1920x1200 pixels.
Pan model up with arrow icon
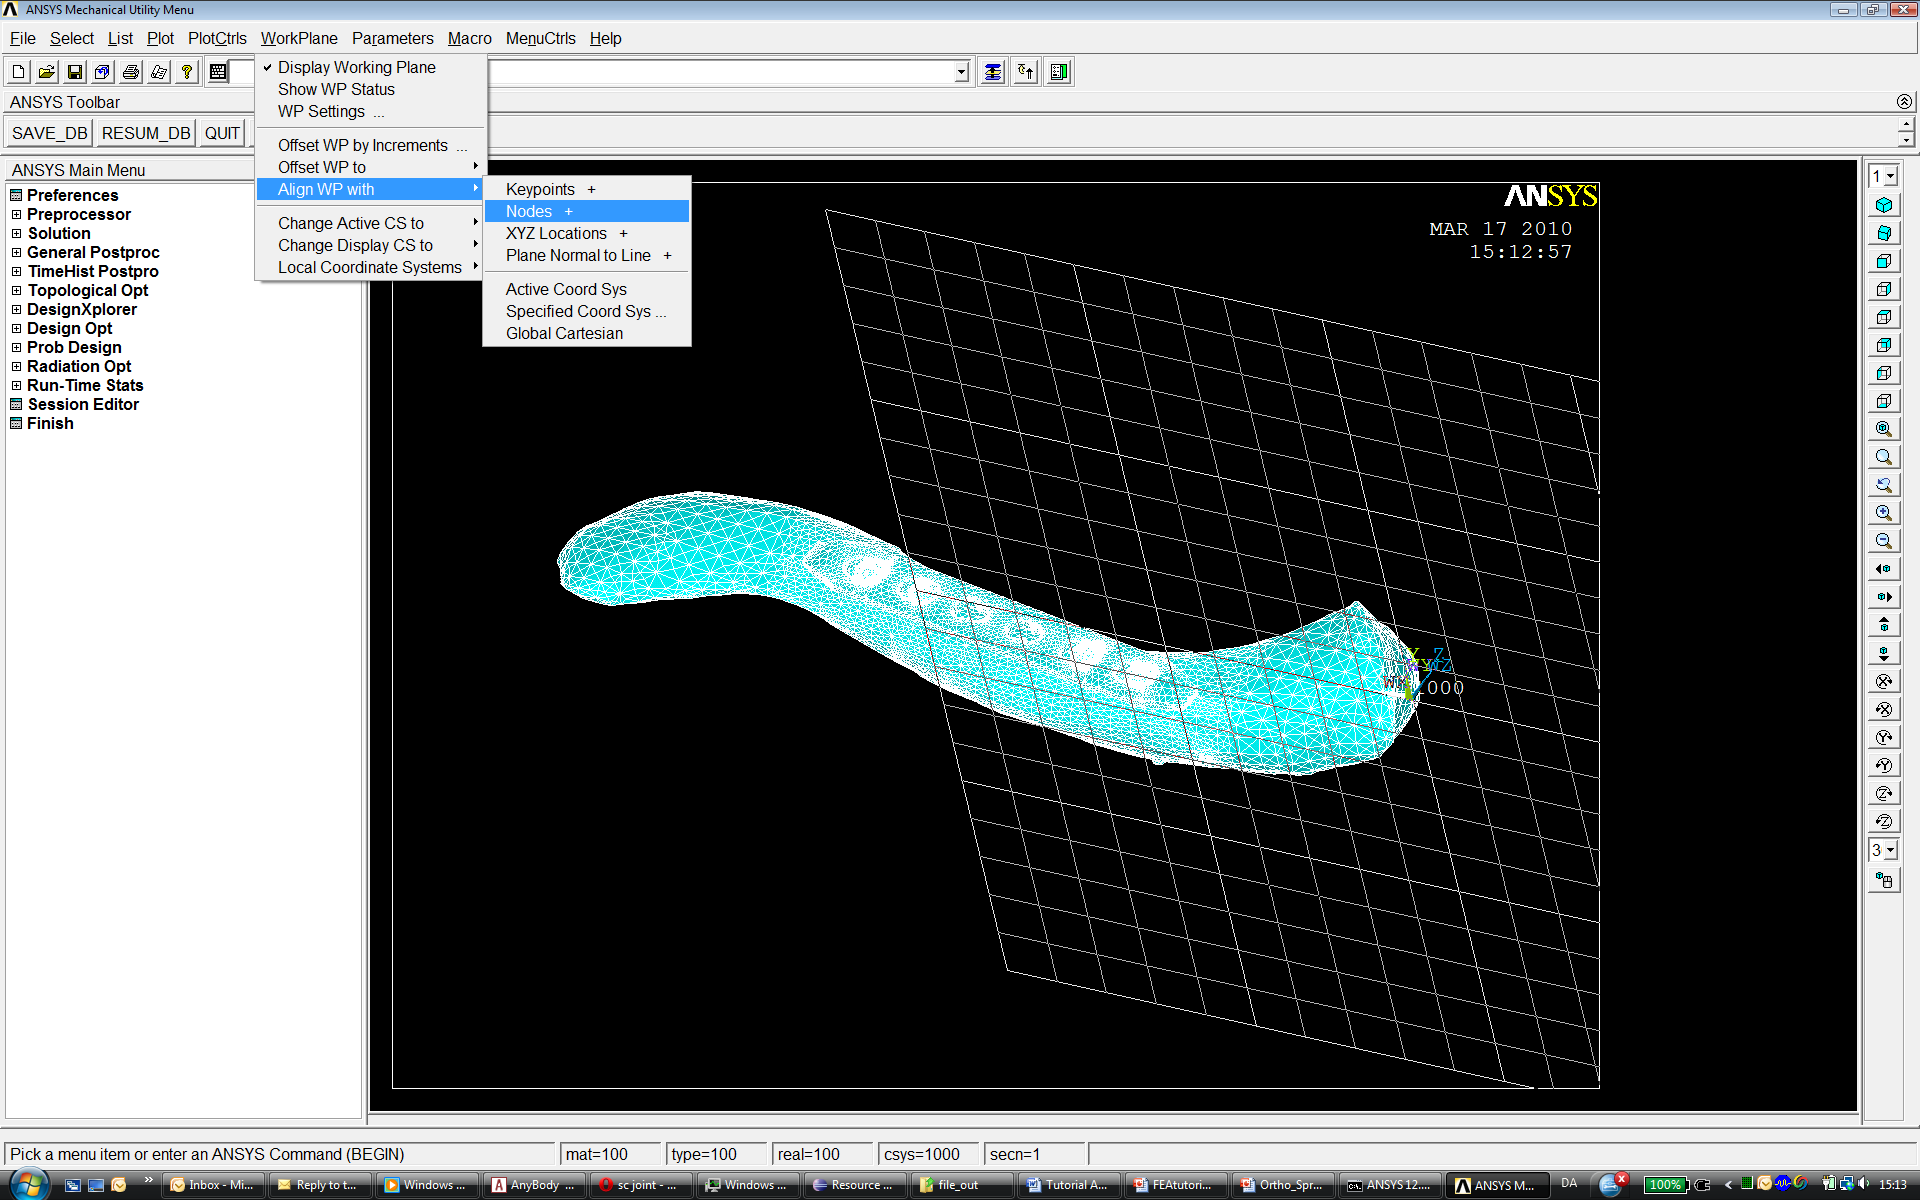pyautogui.click(x=1884, y=625)
